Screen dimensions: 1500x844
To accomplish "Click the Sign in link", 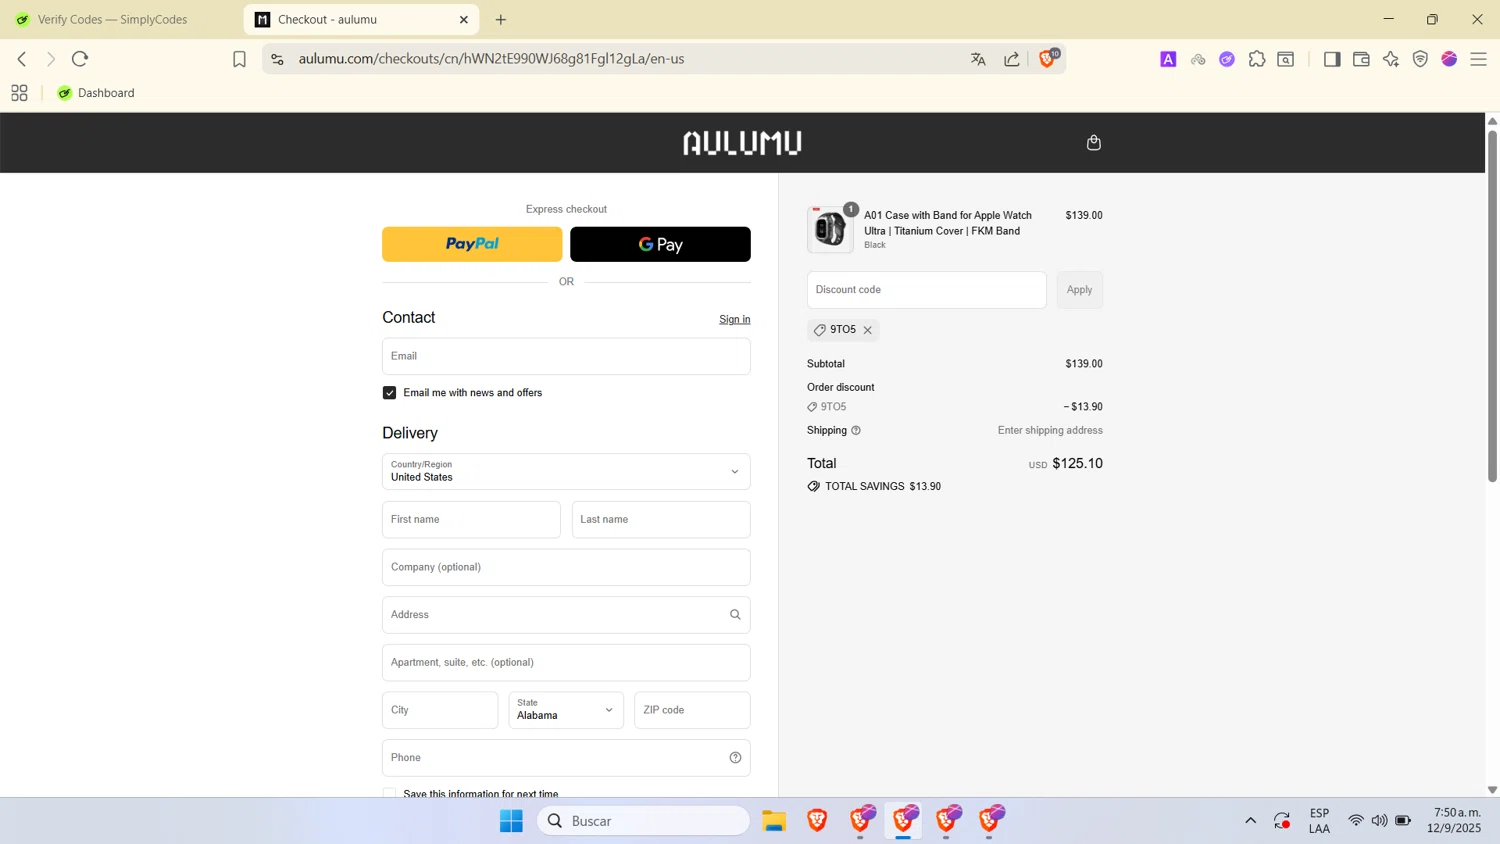I will pos(734,320).
